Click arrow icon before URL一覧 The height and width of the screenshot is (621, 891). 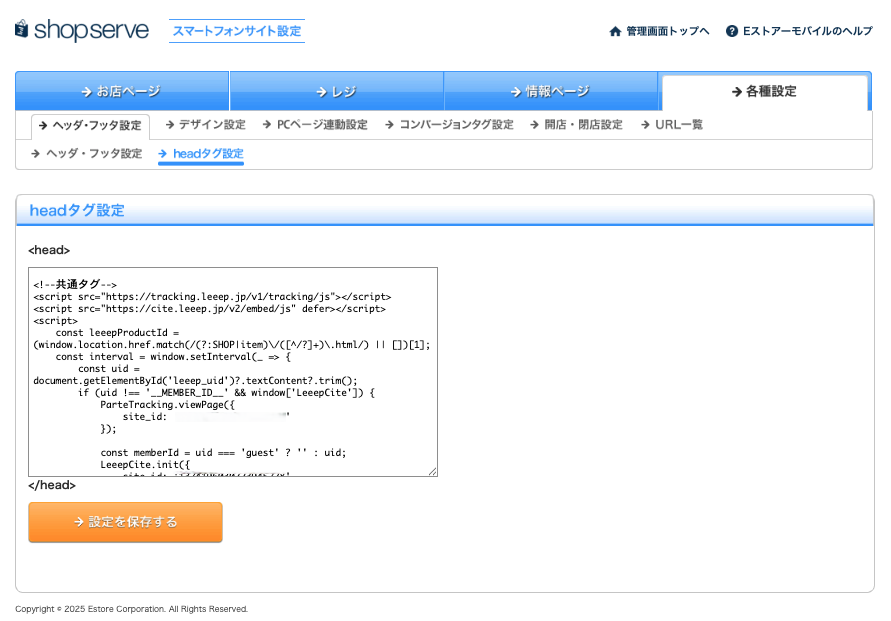click(645, 124)
